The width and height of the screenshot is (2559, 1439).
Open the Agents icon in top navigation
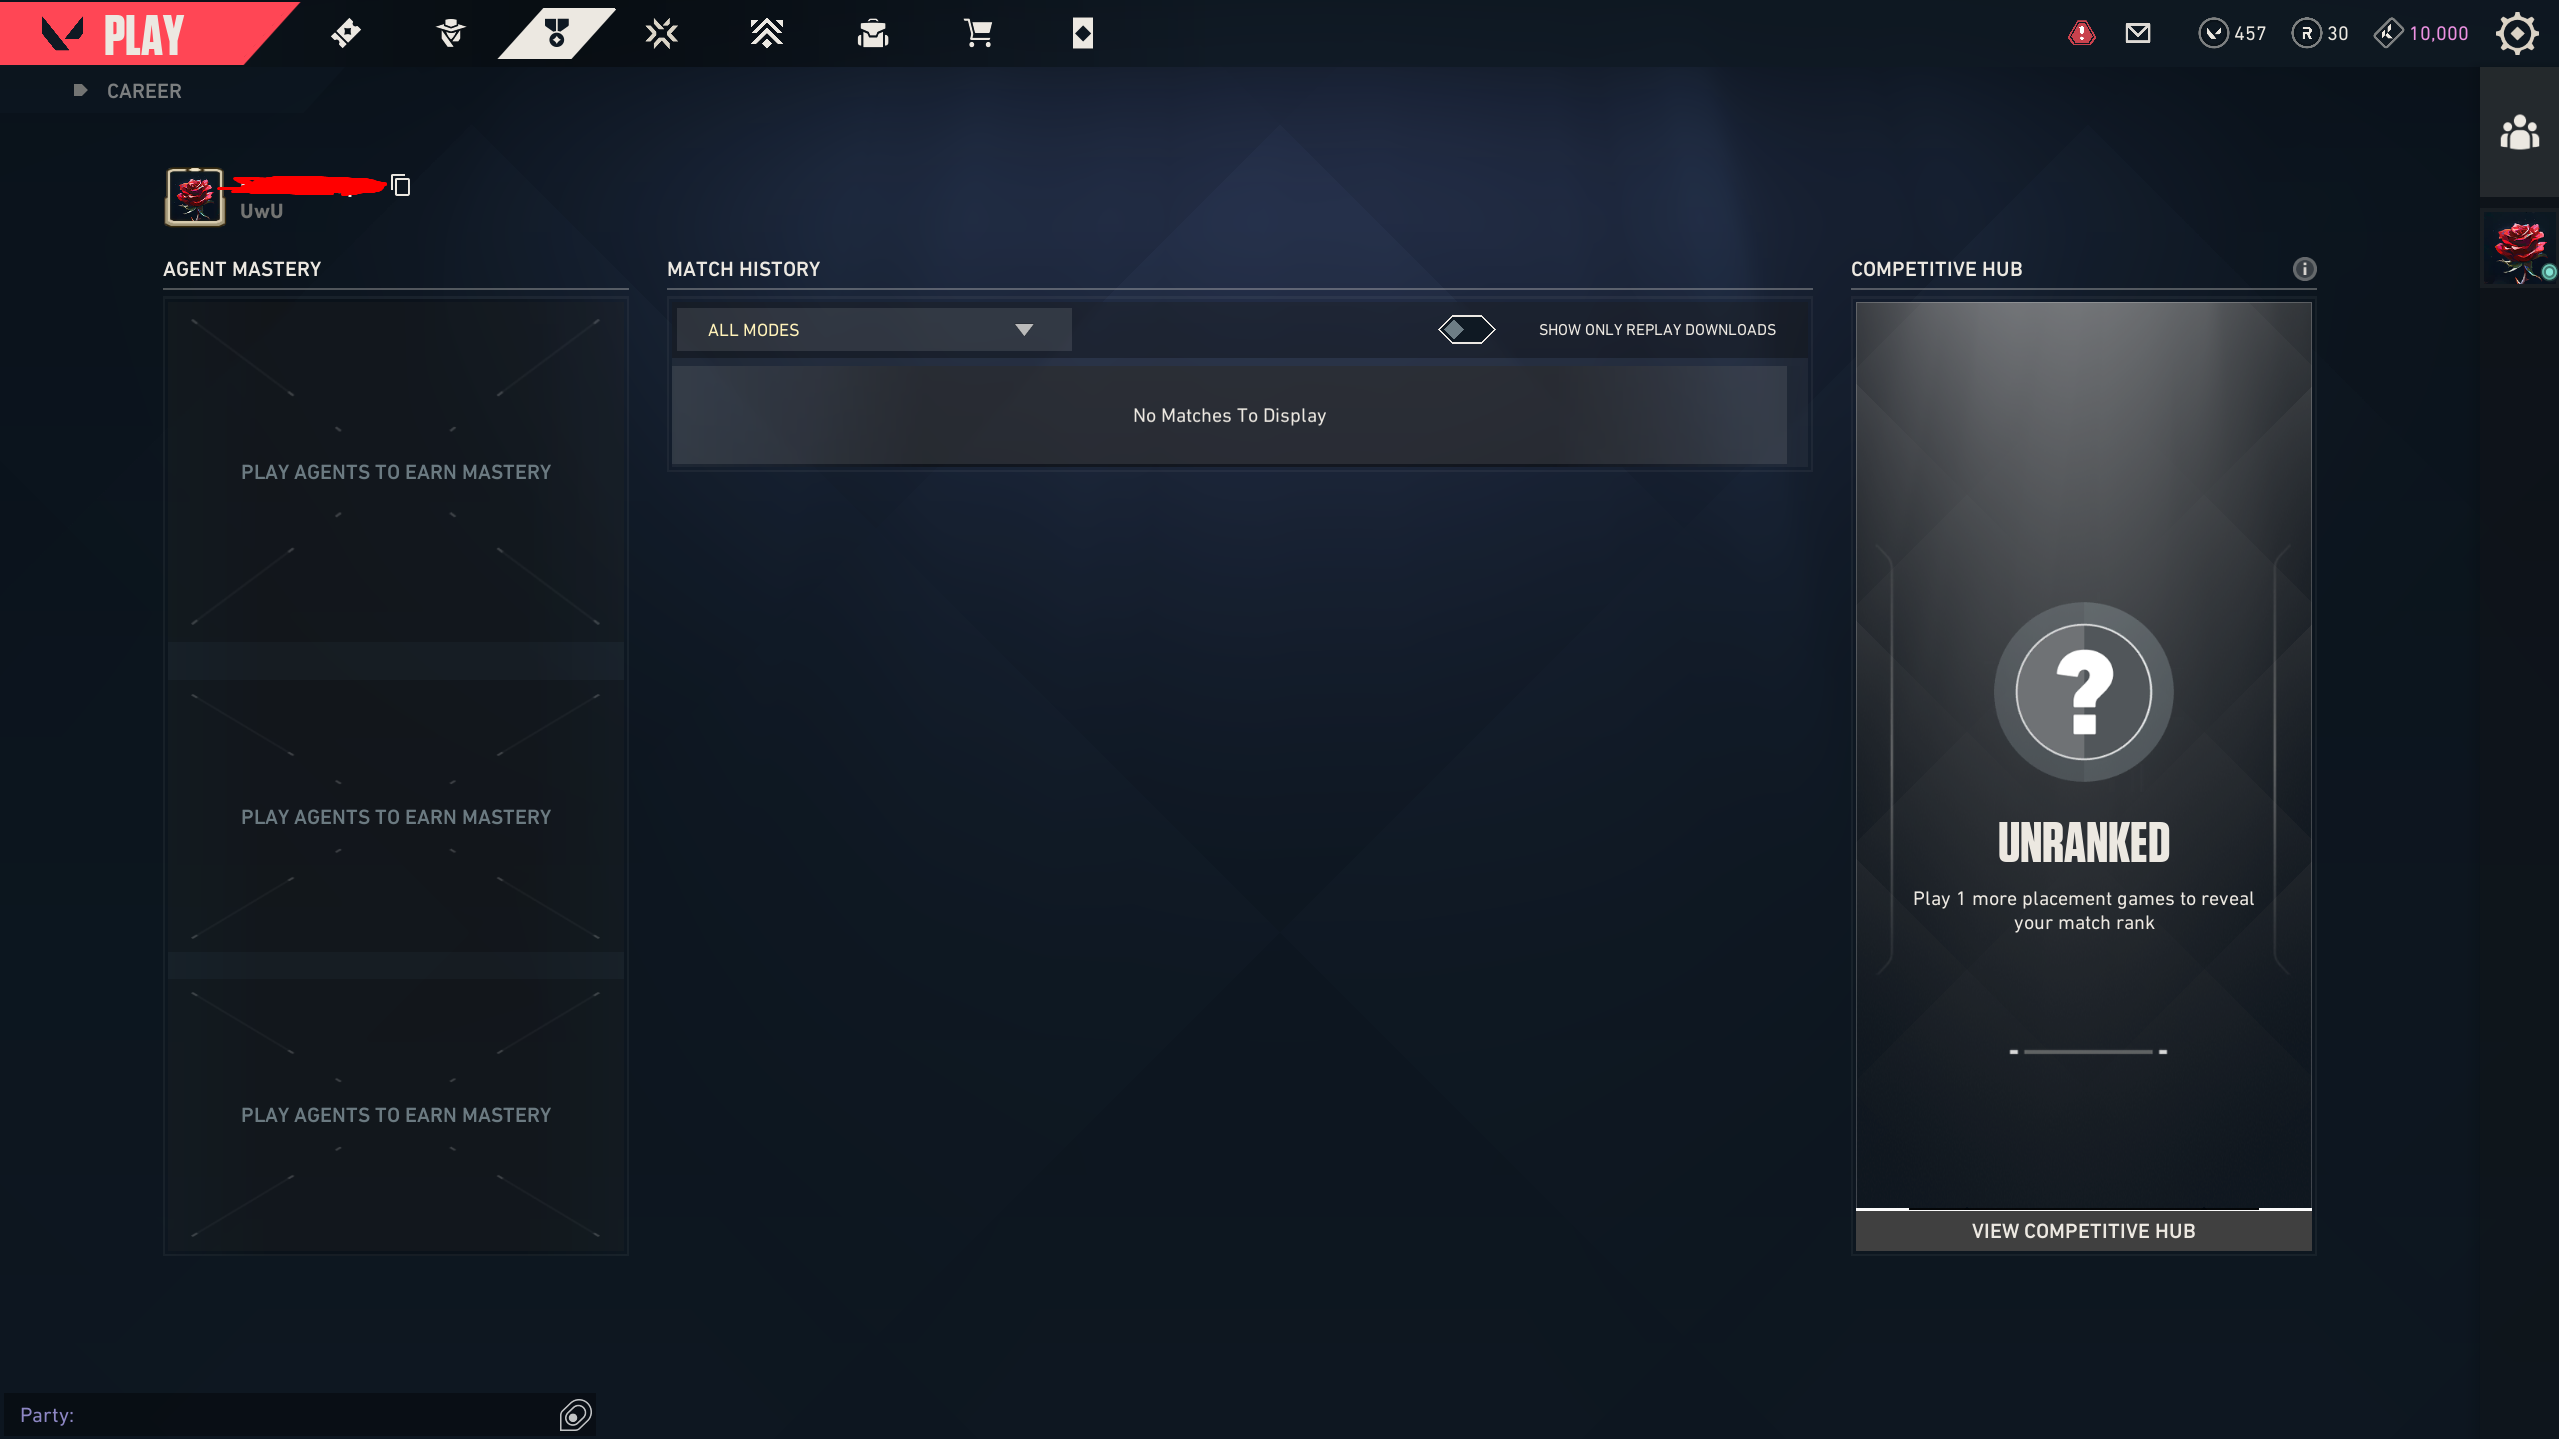coord(451,34)
